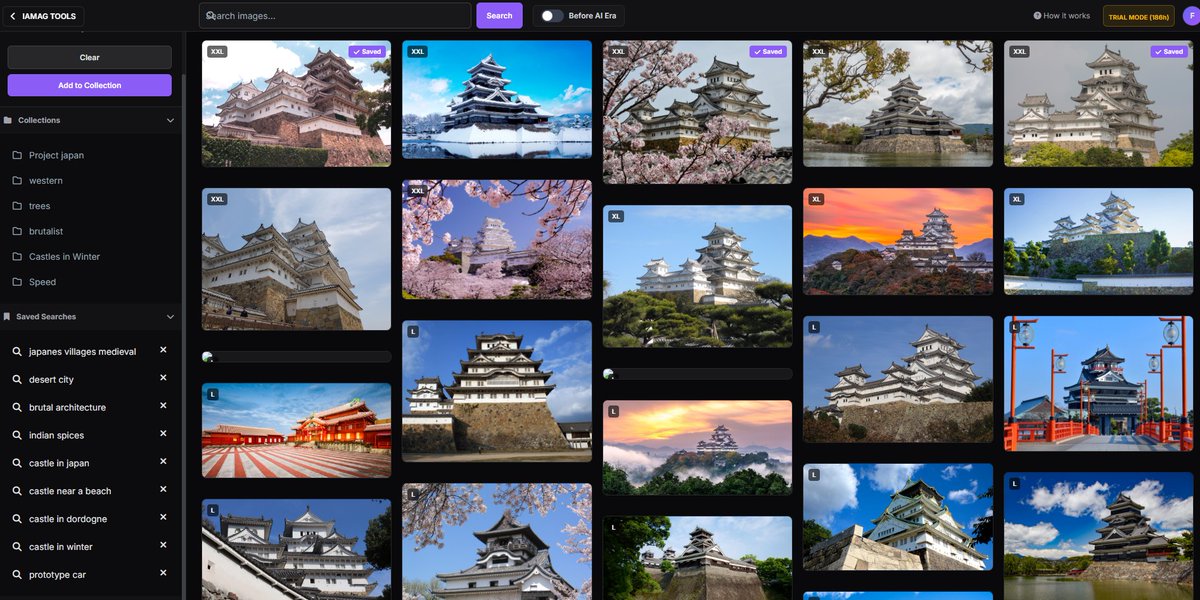
Task: Delete the 'castle in dordogne' saved search
Action: point(163,518)
